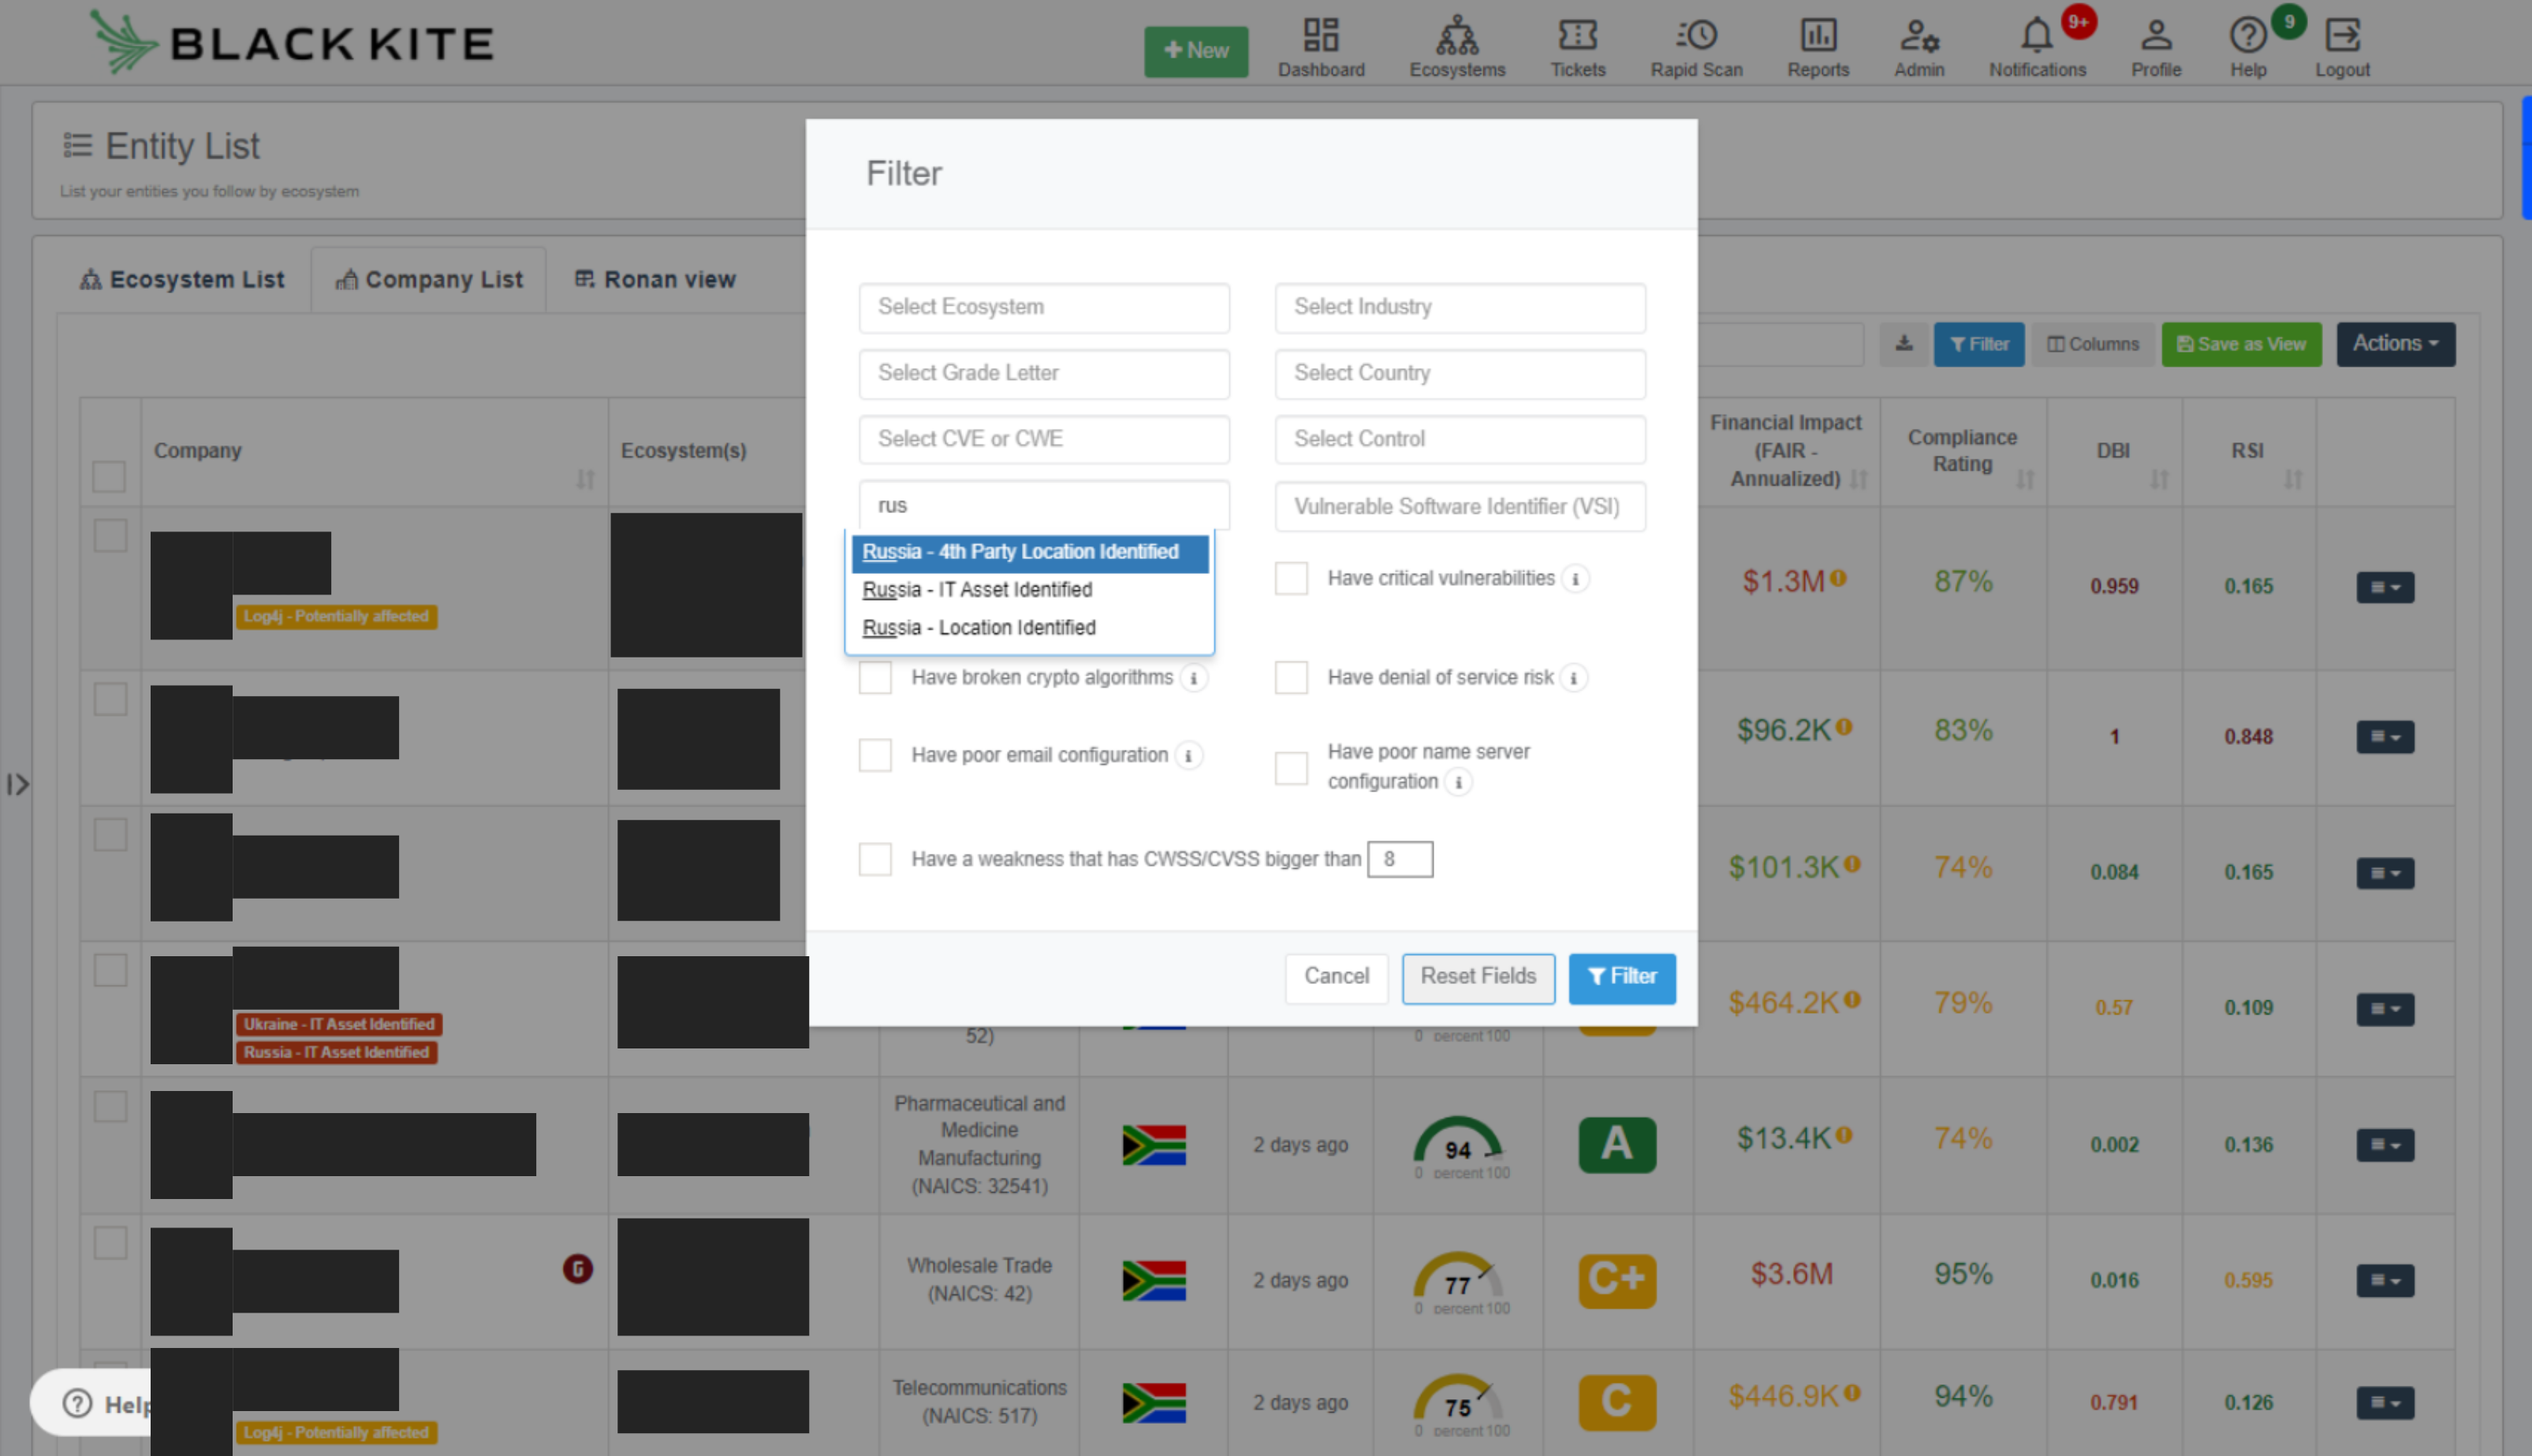
Task: Choose Russia - IT Asset Identified option
Action: pos(1030,591)
